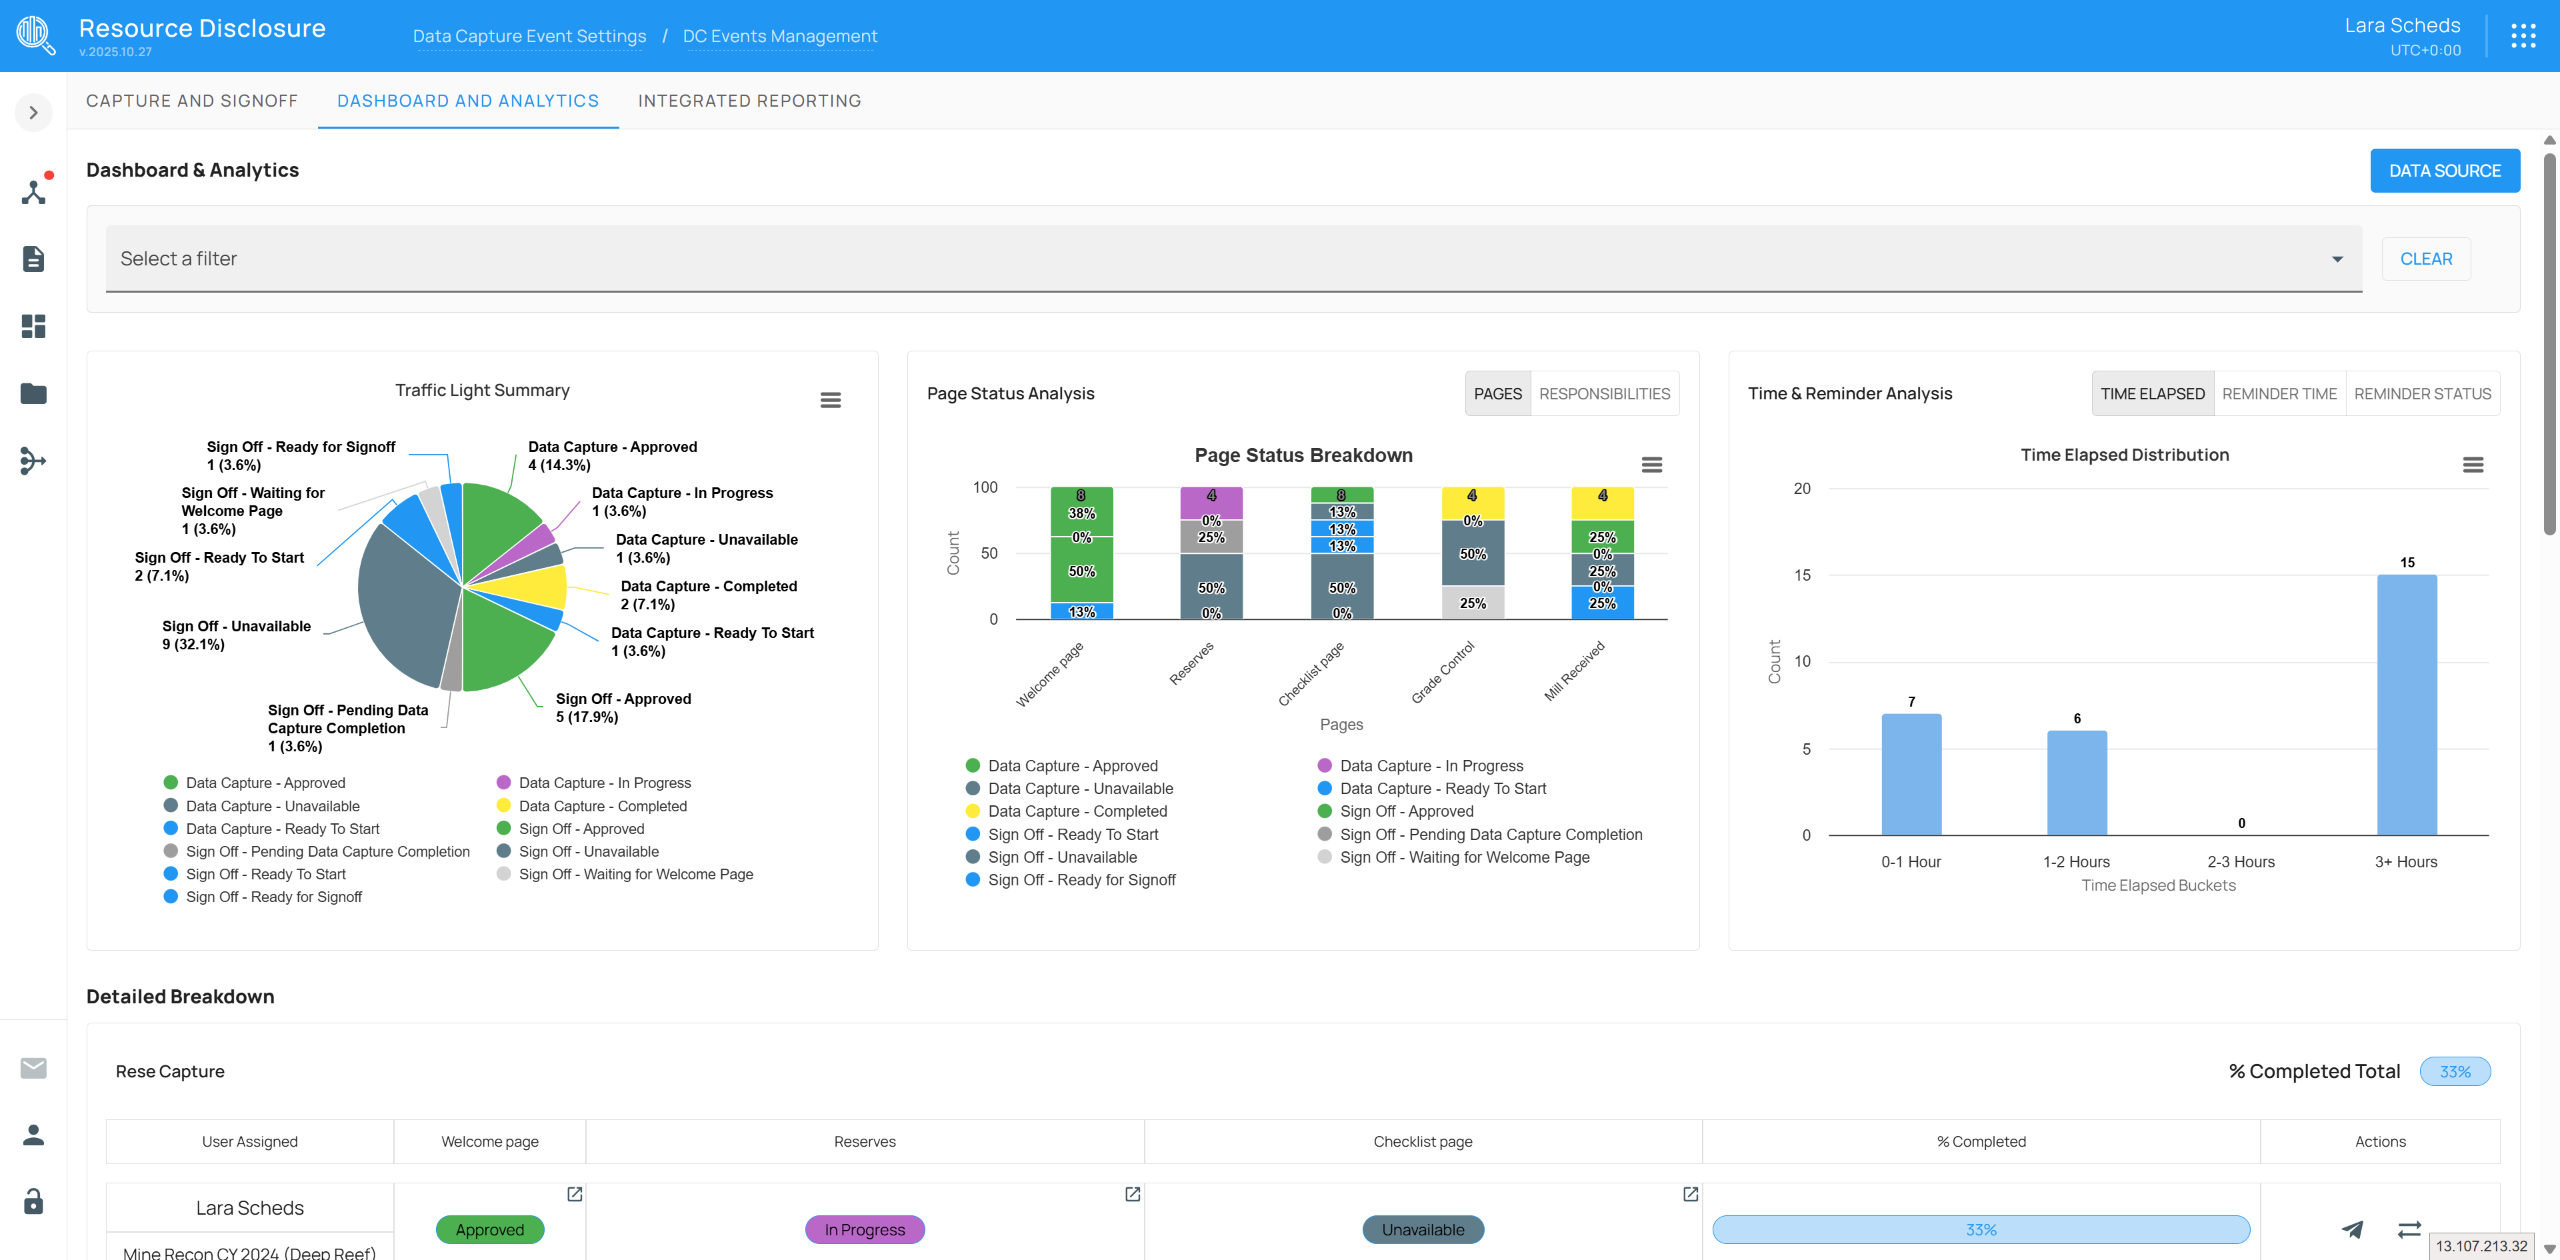Click the document icon in the sidebar
Image resolution: width=2560 pixels, height=1260 pixels.
pyautogui.click(x=33, y=259)
